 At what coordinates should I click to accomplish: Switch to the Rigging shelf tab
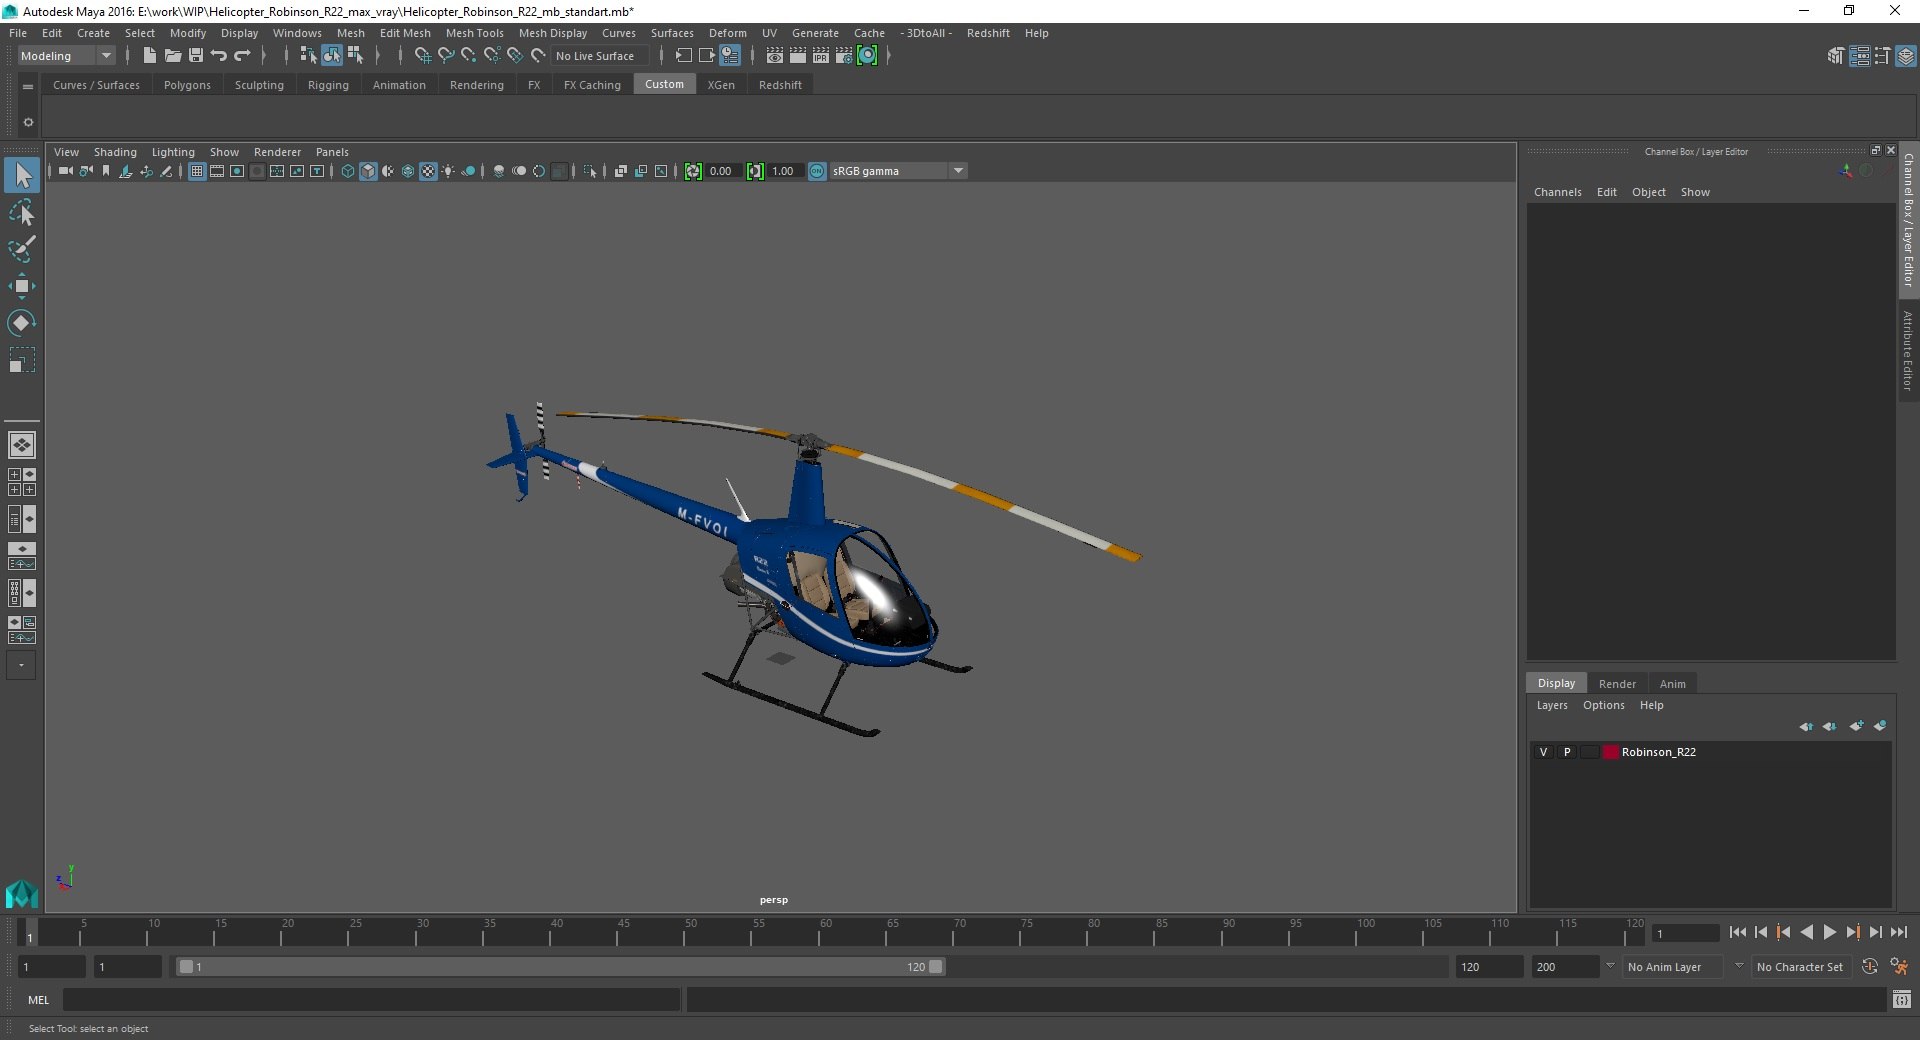pyautogui.click(x=328, y=85)
